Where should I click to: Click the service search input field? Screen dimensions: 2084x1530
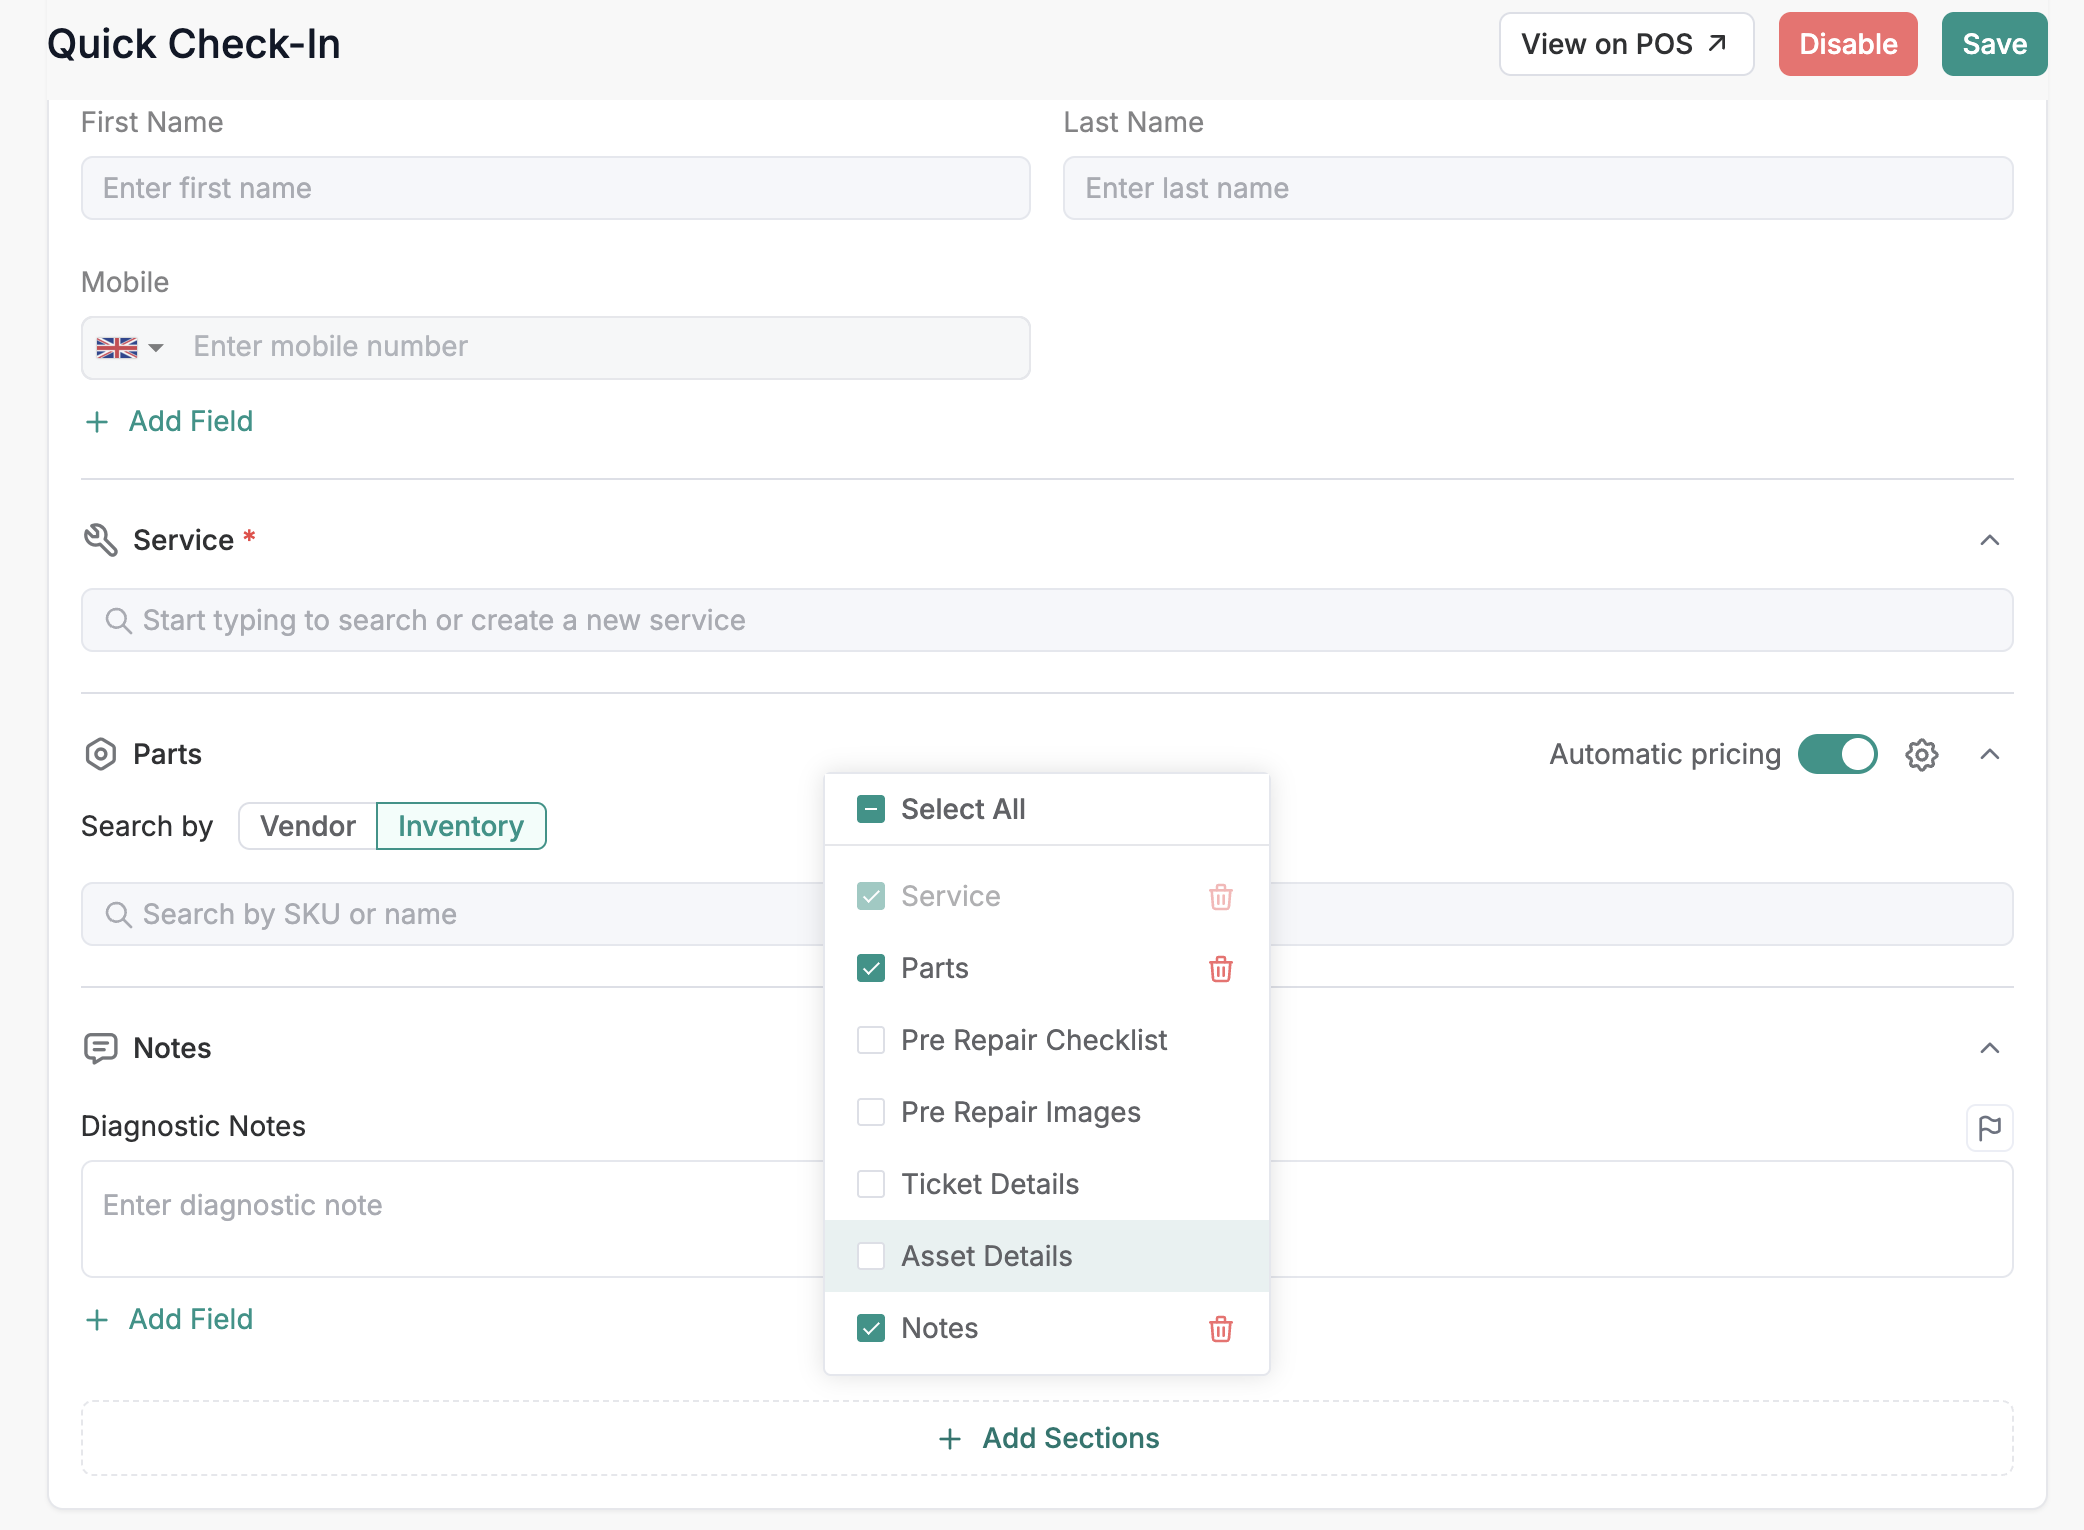[1046, 620]
